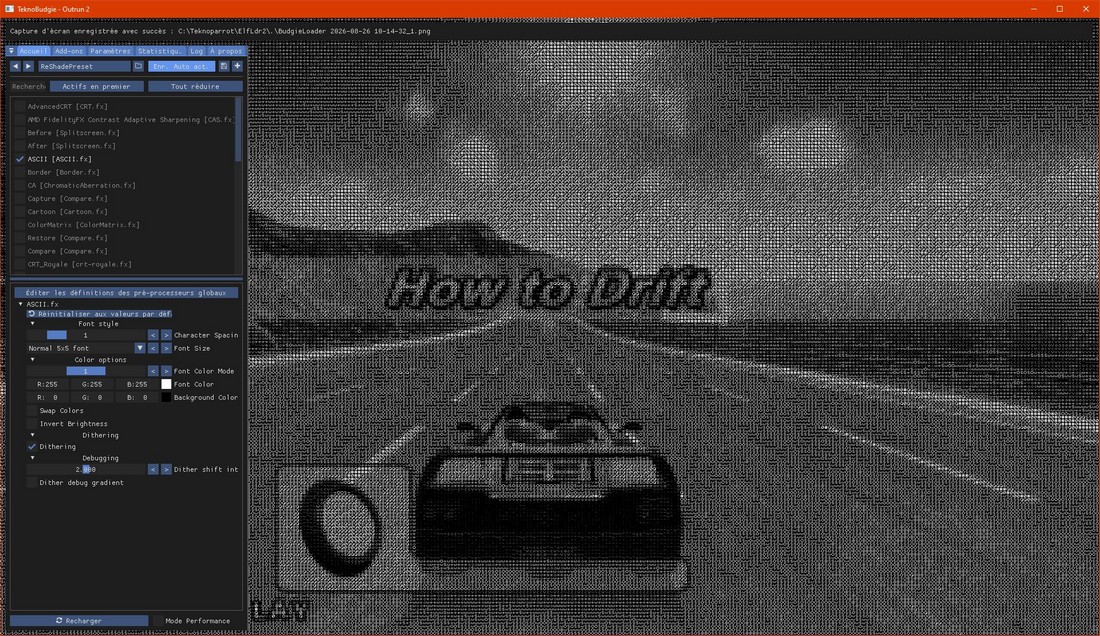Click the effects list scrollbar
The width and height of the screenshot is (1100, 636).
(x=239, y=130)
